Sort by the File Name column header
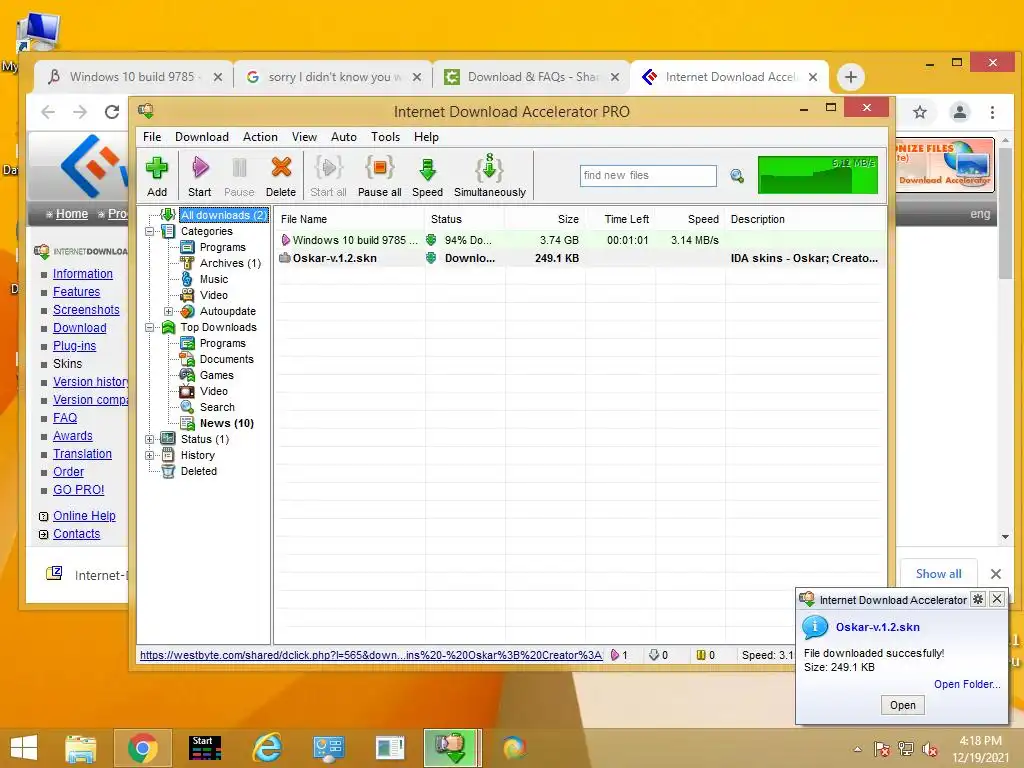Viewport: 1024px width, 768px height. click(x=350, y=219)
